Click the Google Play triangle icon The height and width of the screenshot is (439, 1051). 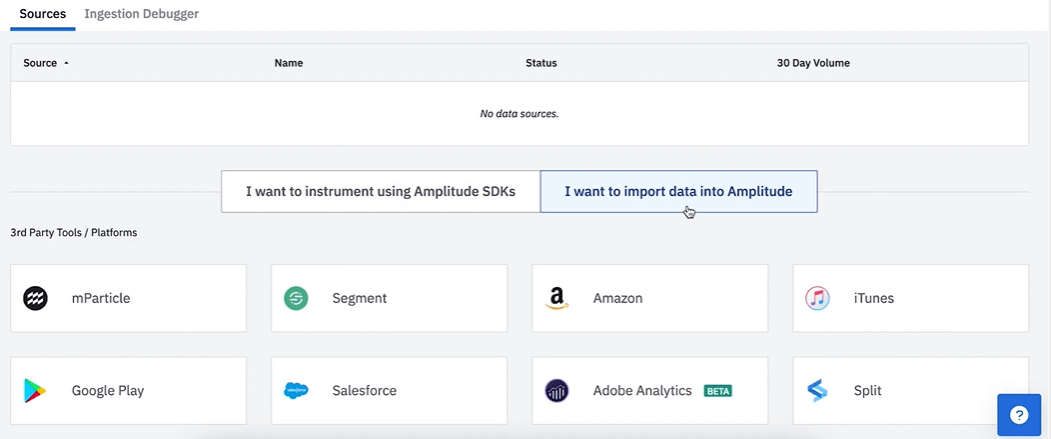[x=35, y=390]
